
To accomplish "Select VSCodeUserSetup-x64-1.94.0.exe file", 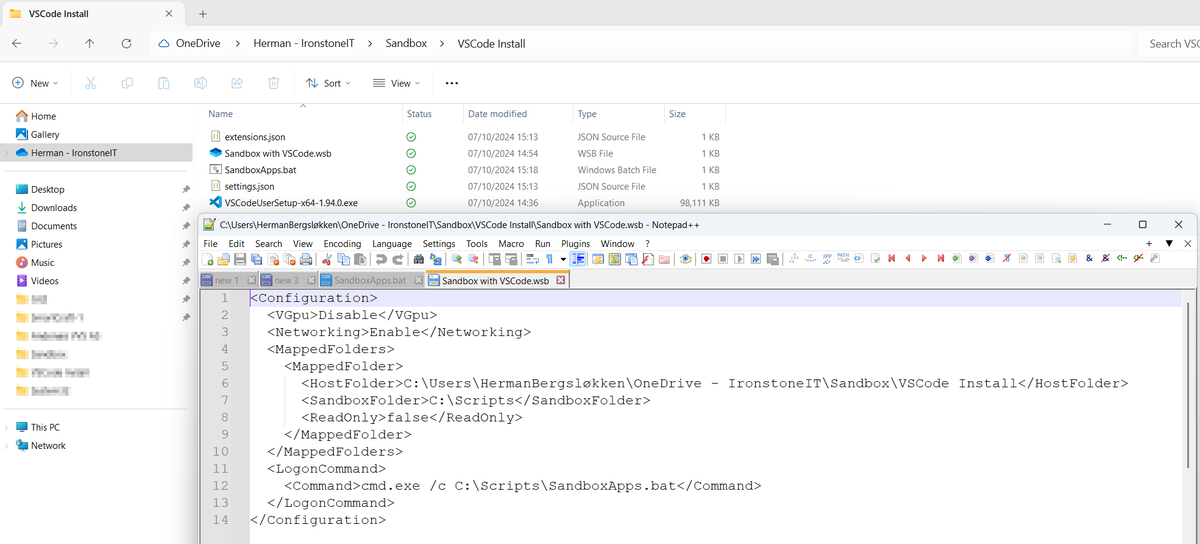I will coord(291,203).
